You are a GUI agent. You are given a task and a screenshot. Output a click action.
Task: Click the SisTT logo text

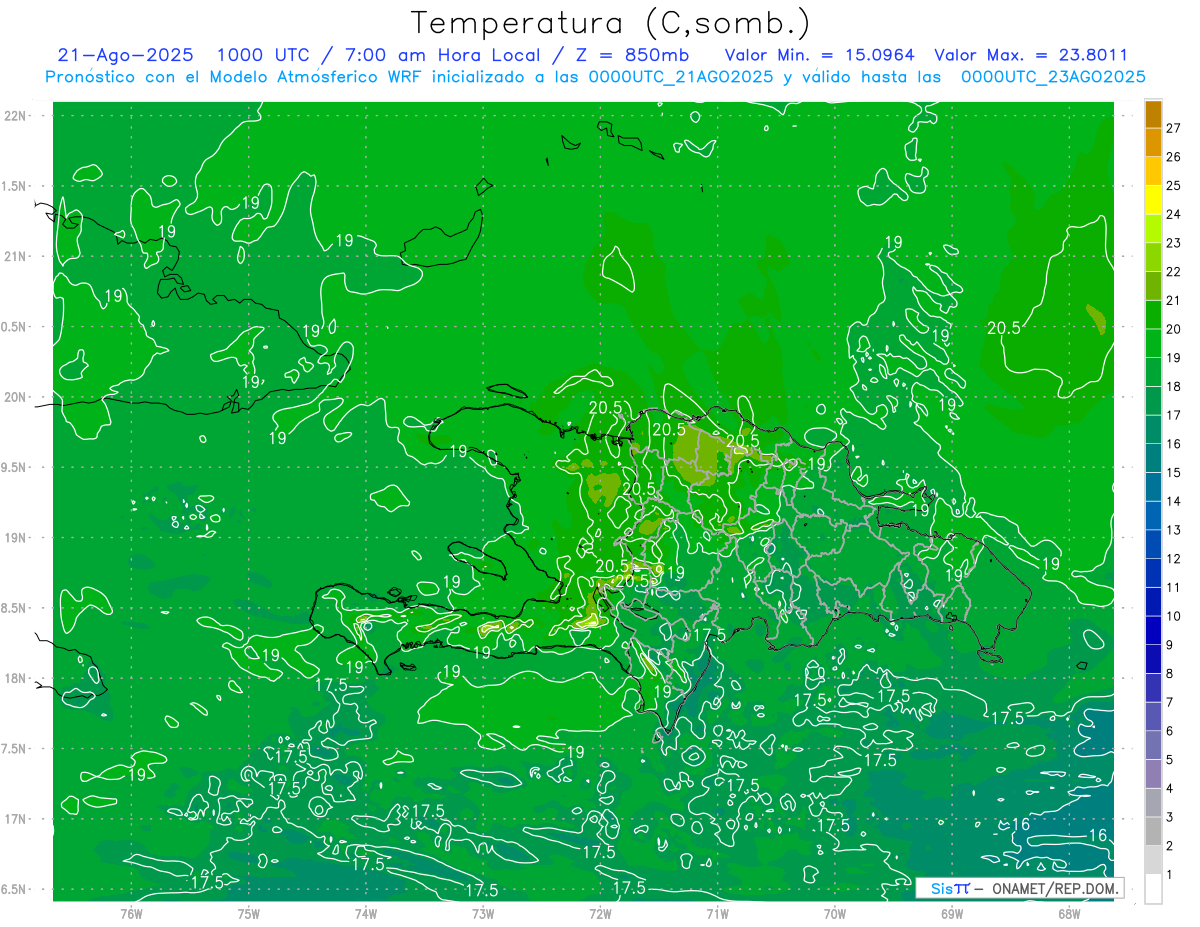point(950,888)
